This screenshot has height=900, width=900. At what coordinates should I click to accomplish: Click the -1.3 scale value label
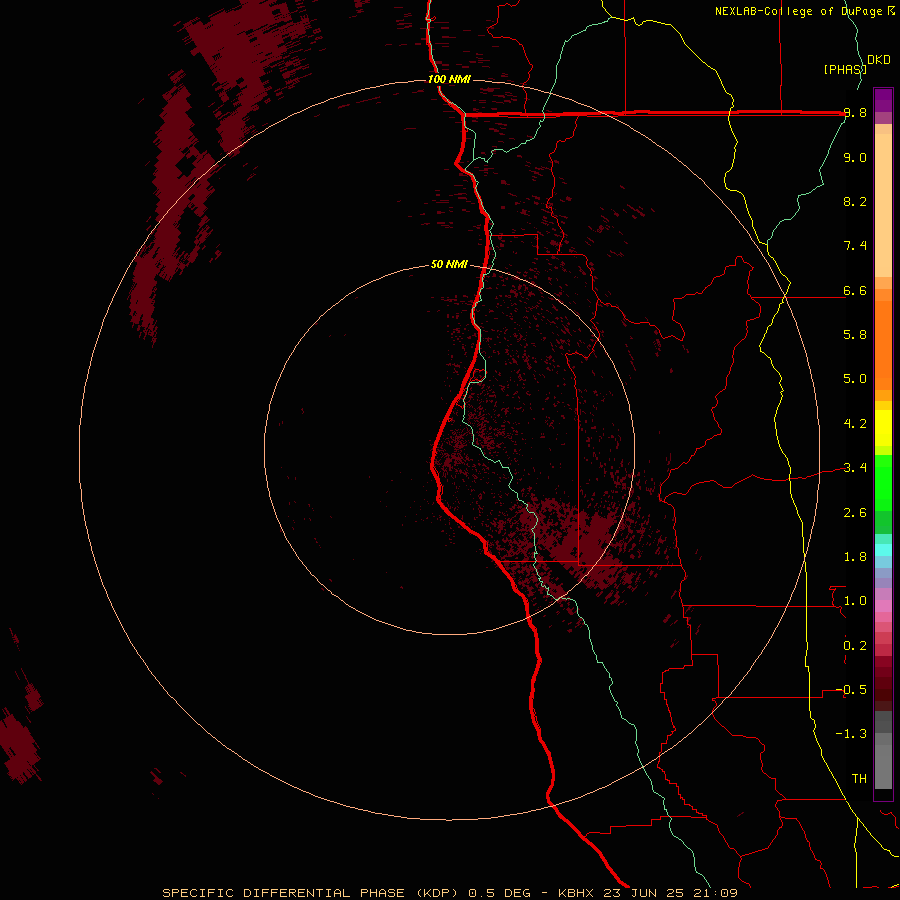click(x=851, y=734)
